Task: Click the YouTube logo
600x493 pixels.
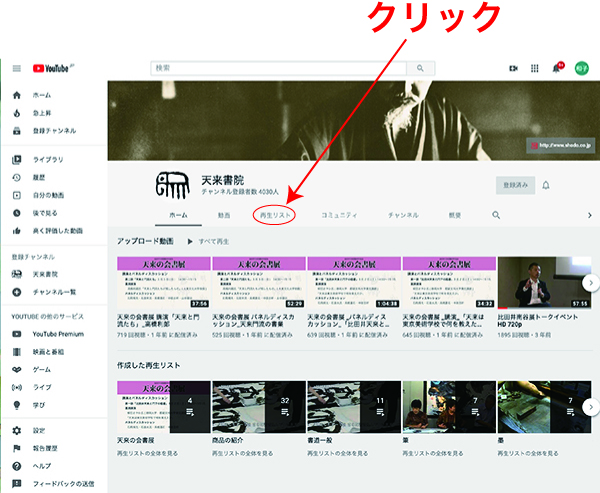Action: tap(52, 68)
